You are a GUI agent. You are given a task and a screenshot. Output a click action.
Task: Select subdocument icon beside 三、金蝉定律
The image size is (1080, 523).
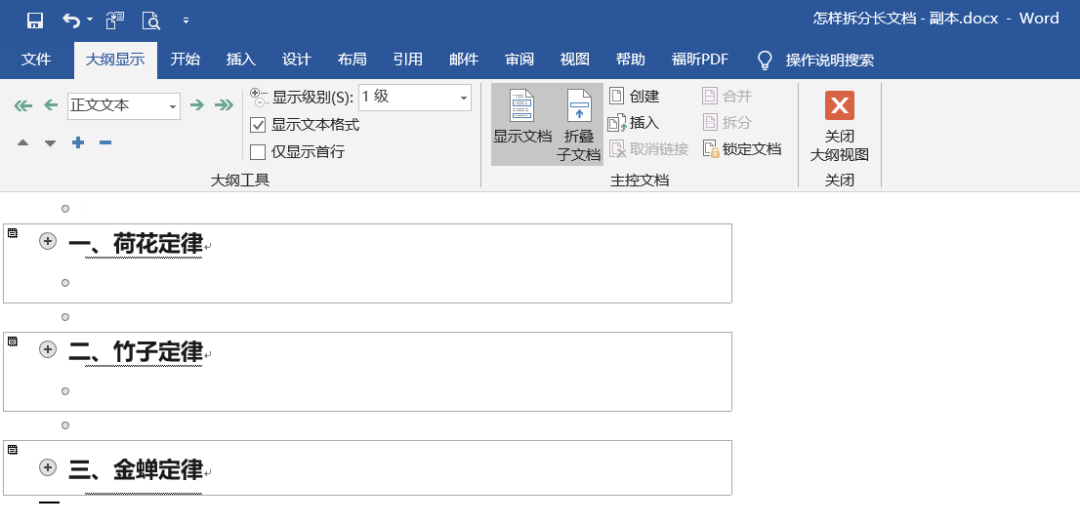click(12, 450)
